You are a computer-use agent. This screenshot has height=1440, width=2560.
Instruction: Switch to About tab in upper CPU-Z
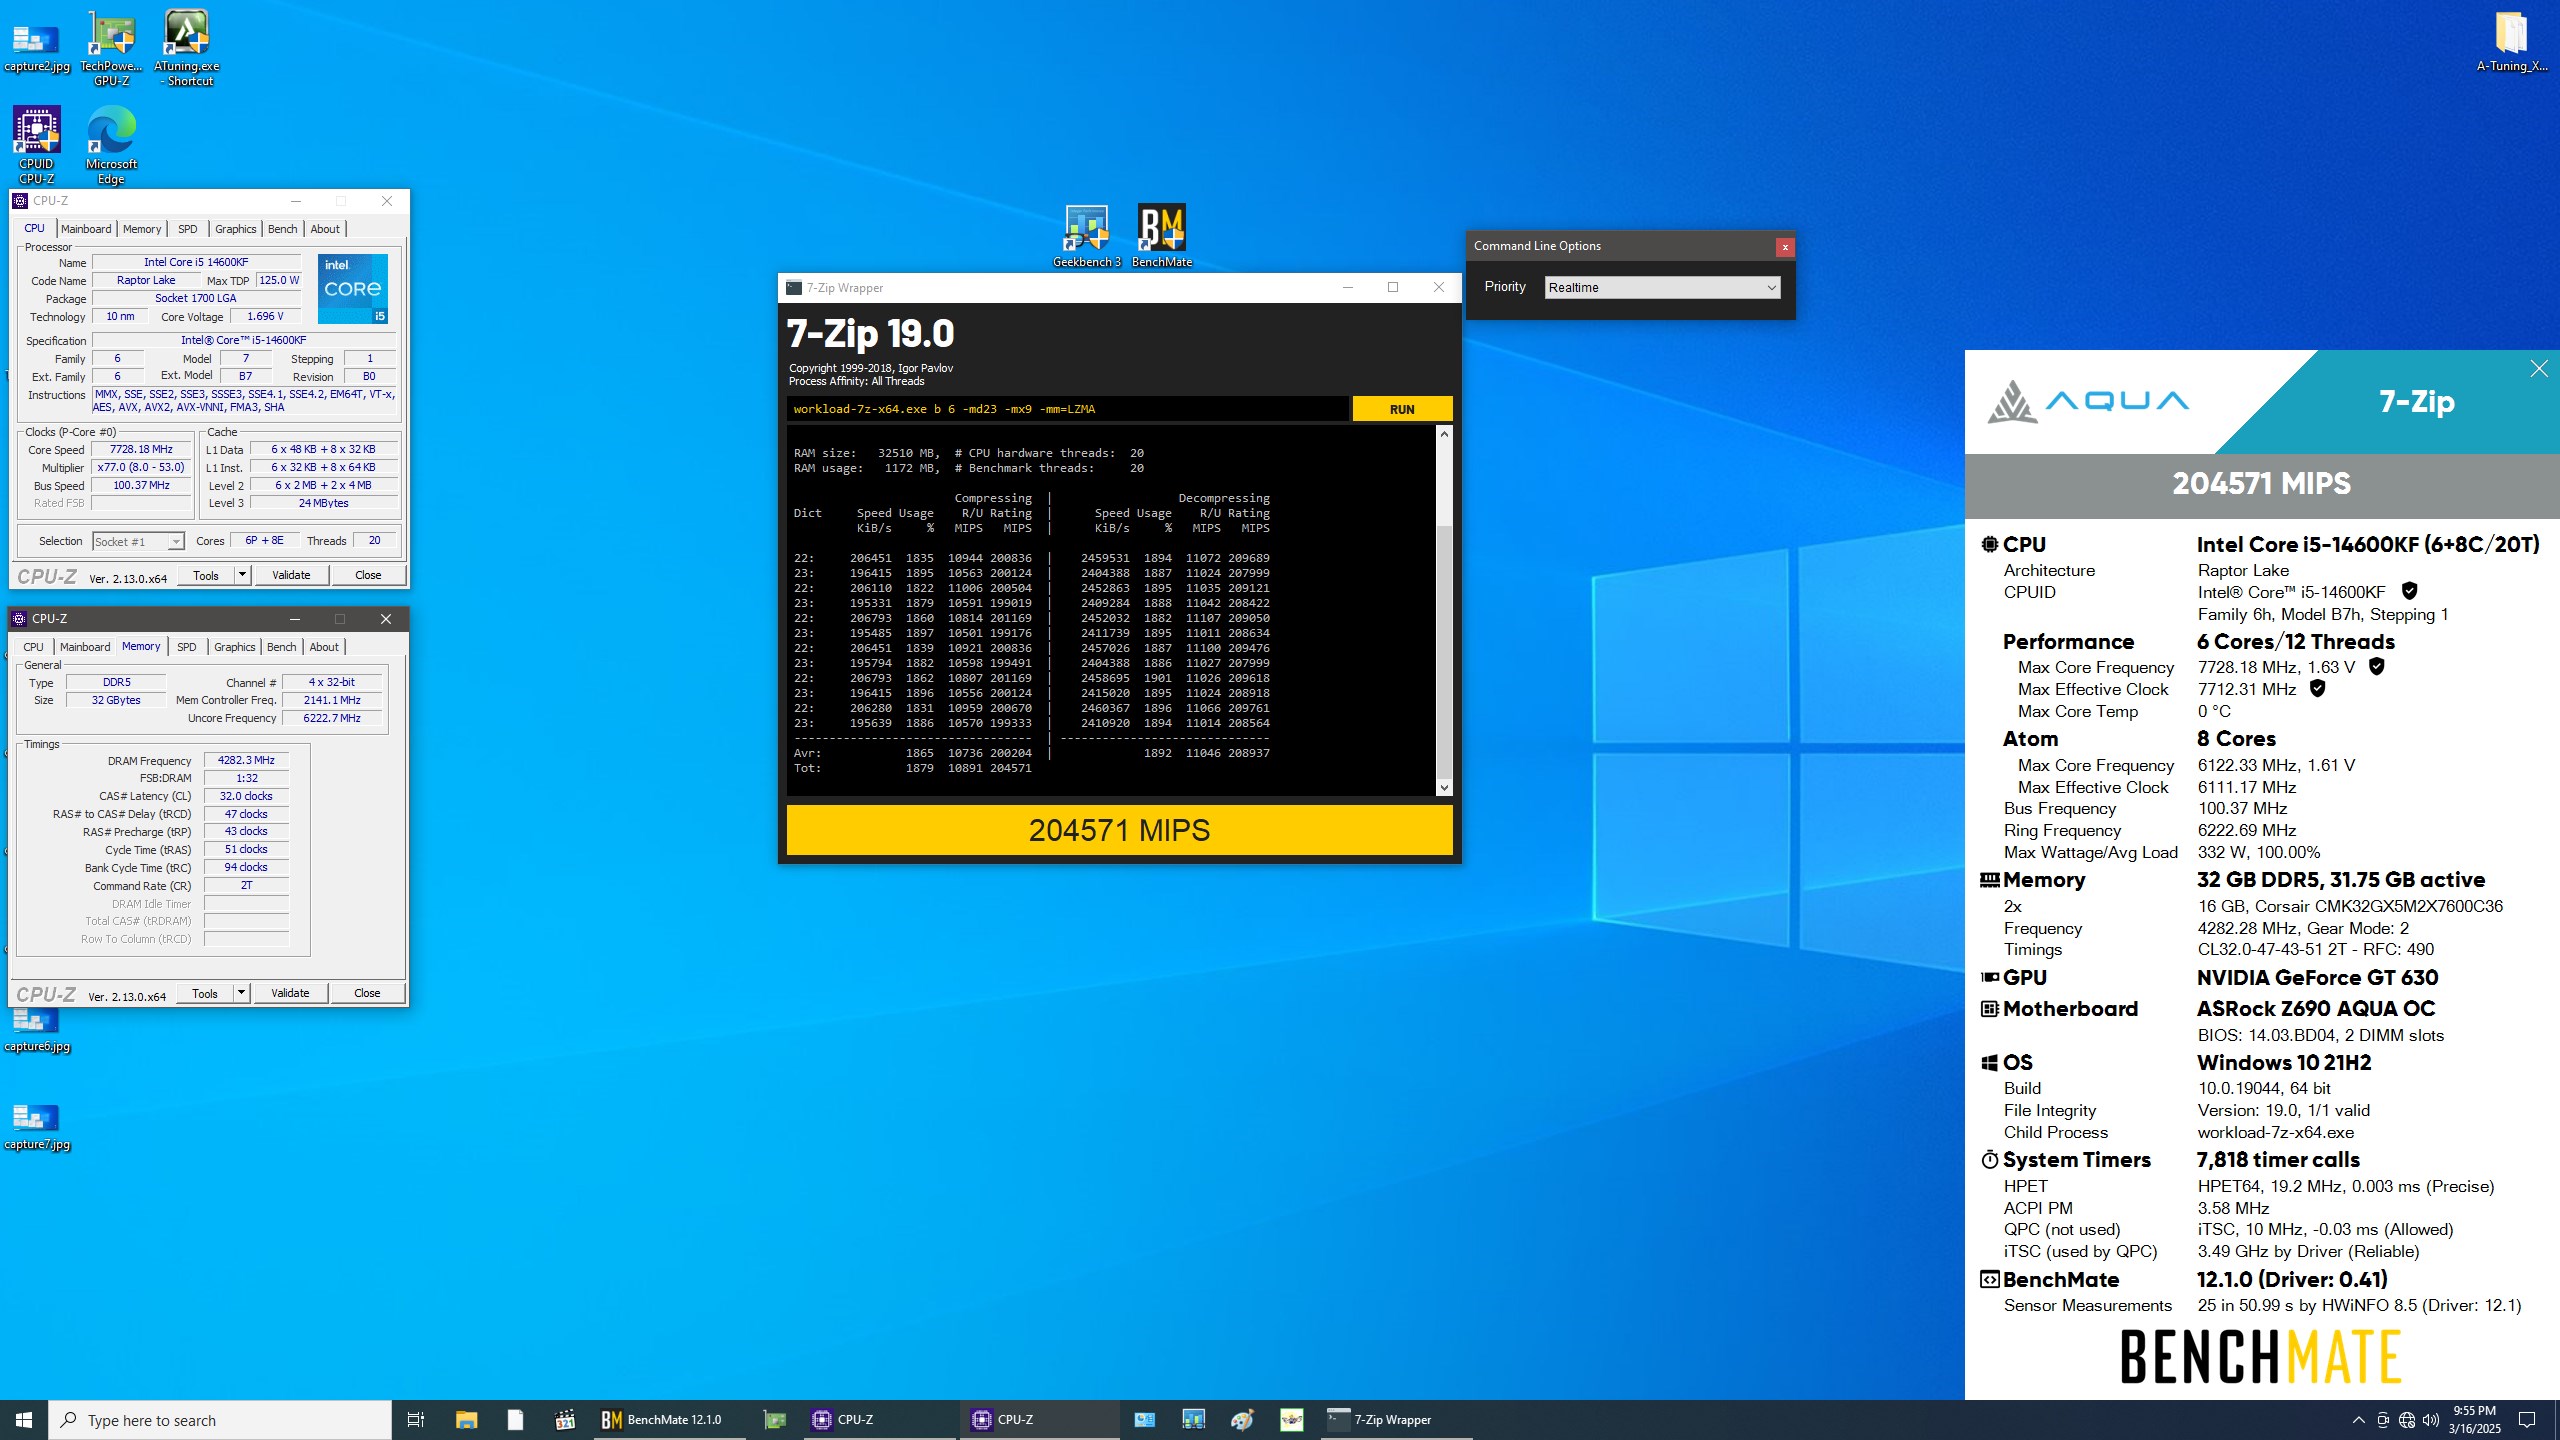tap(325, 229)
